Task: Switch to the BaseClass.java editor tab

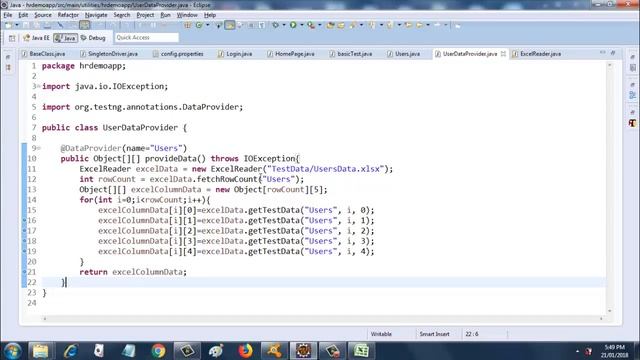Action: tap(43, 54)
